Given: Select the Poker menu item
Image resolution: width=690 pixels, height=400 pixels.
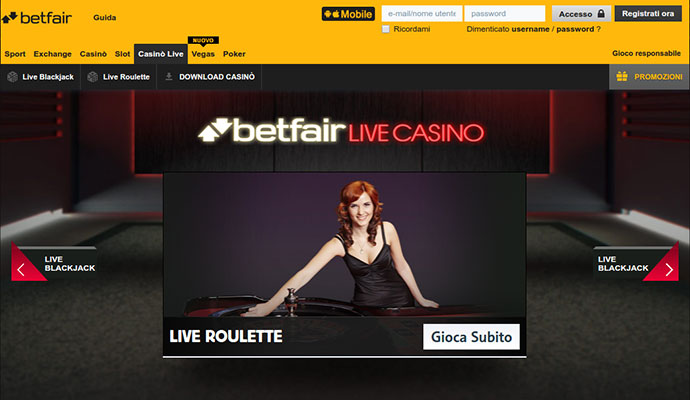Looking at the screenshot, I should coord(234,54).
